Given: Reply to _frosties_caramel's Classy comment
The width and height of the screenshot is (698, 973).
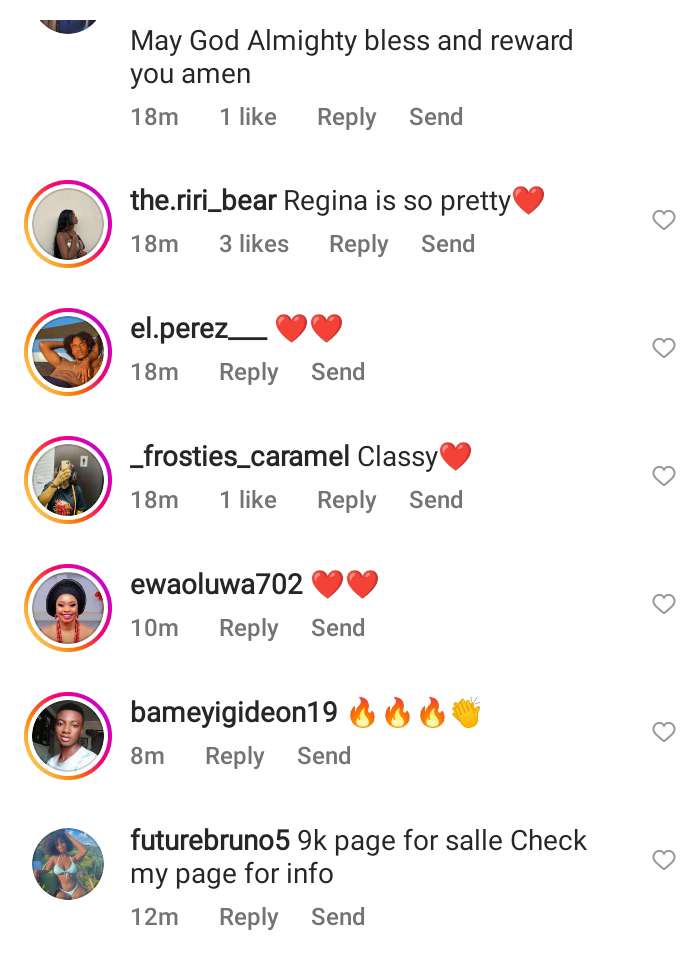Looking at the screenshot, I should pyautogui.click(x=346, y=500).
